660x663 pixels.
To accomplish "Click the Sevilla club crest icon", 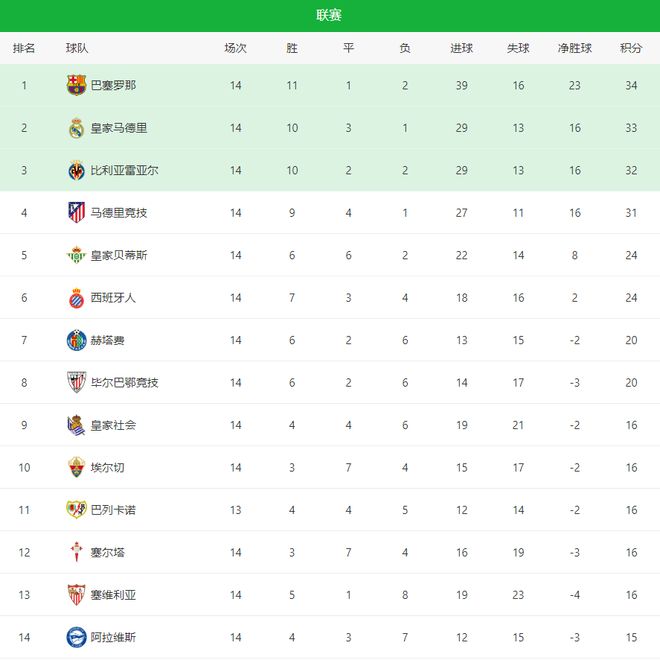I will pos(76,595).
